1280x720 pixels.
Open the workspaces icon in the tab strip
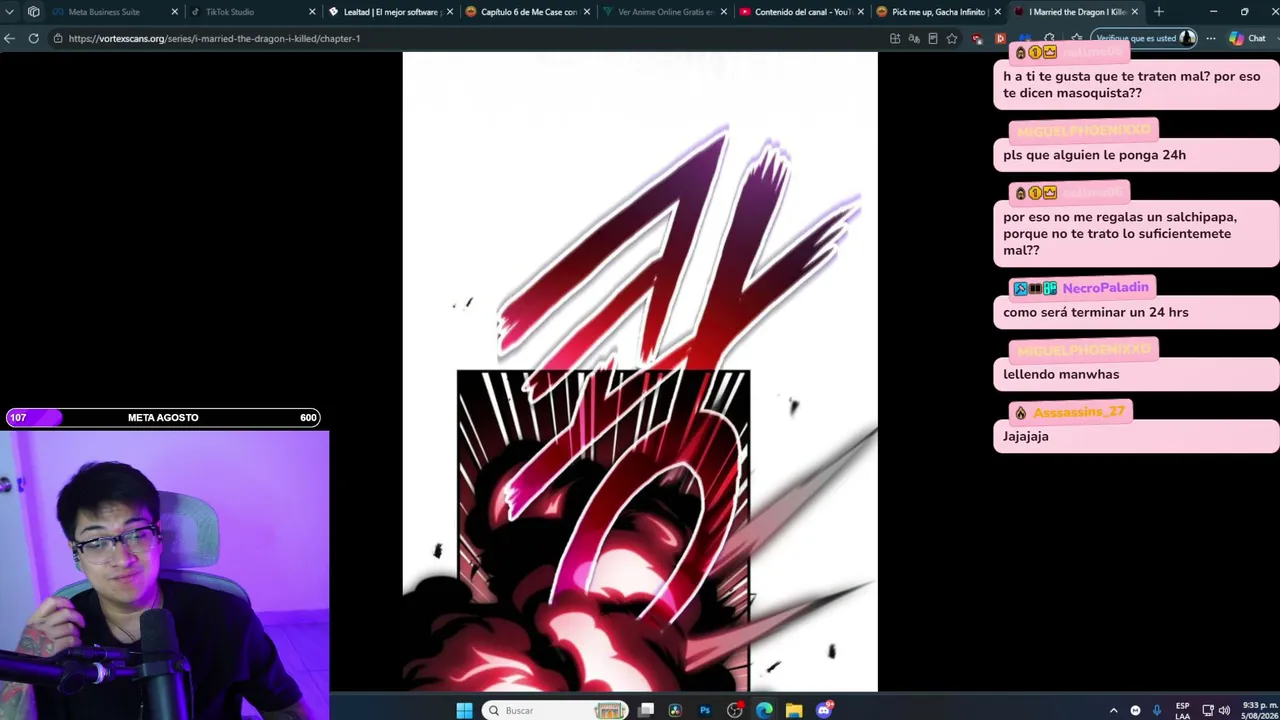33,12
